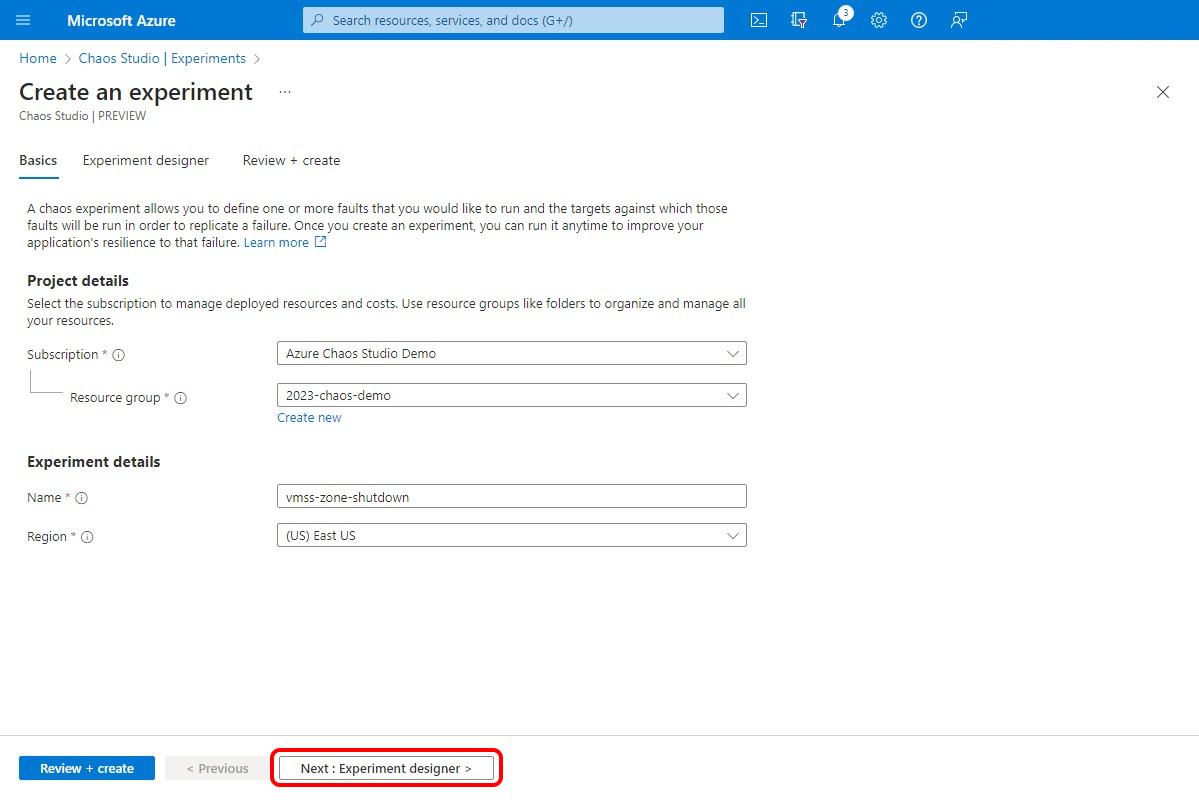
Task: Click the experiment Name input field
Action: [512, 496]
